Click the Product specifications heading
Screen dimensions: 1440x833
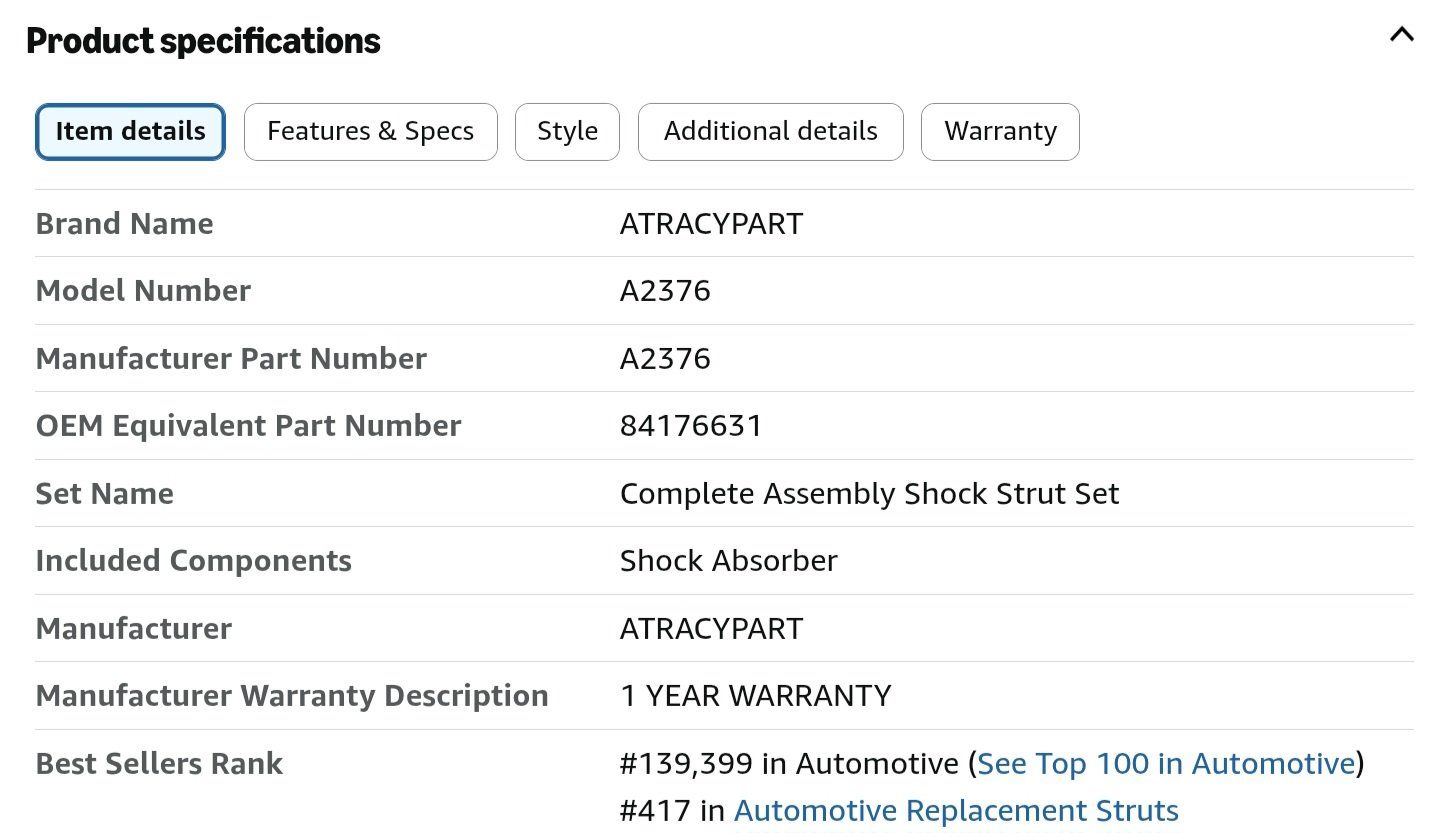point(203,41)
